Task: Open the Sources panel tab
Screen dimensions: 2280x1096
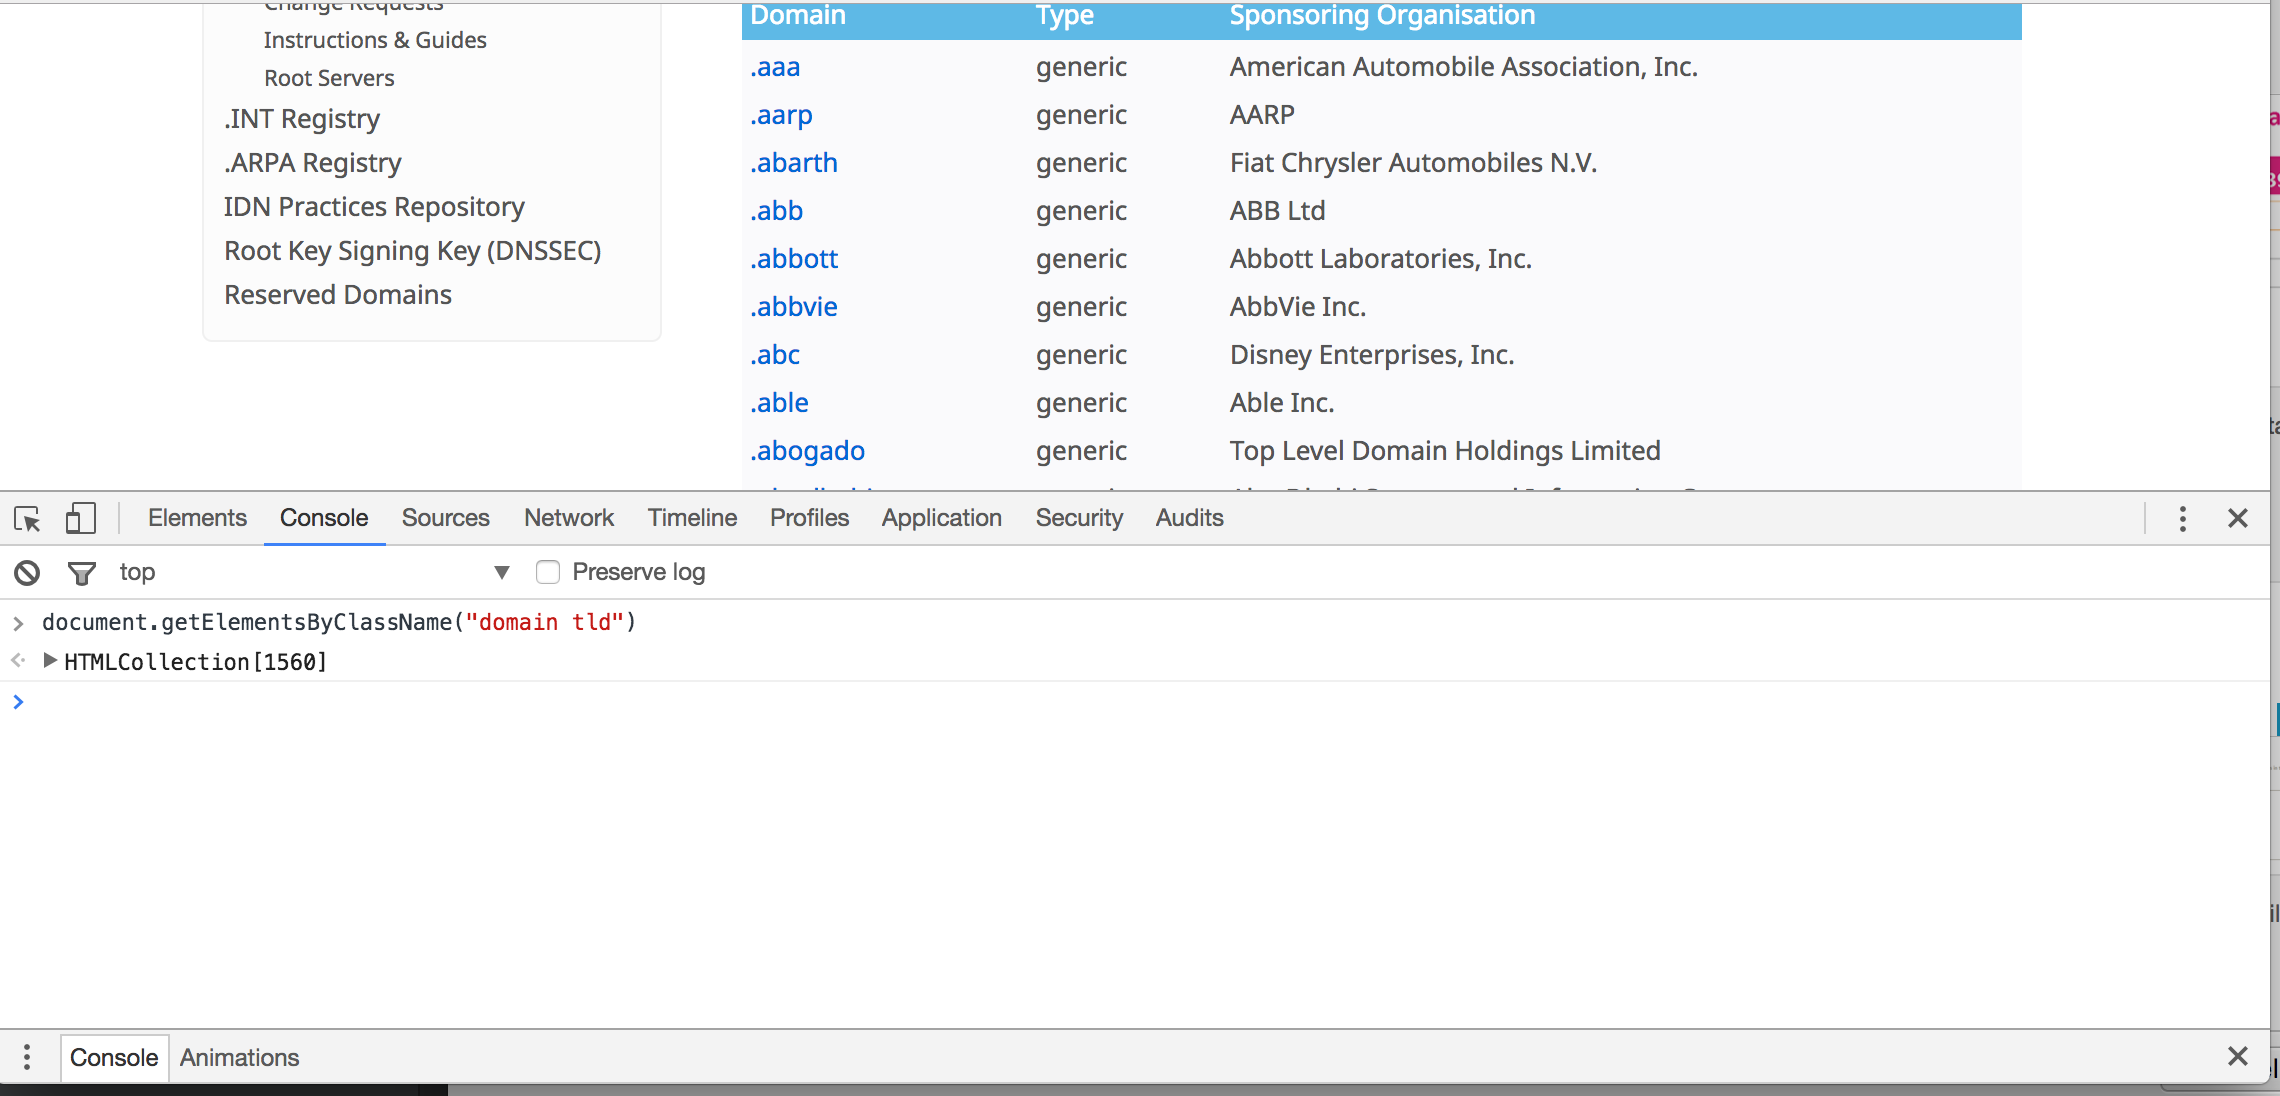Action: click(x=445, y=518)
